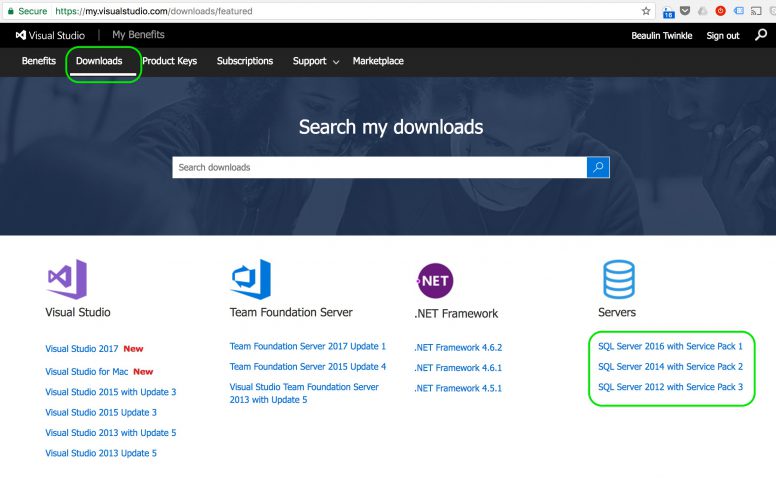The width and height of the screenshot is (776, 478).
Task: Click the red circular extension icon
Action: coord(721,10)
